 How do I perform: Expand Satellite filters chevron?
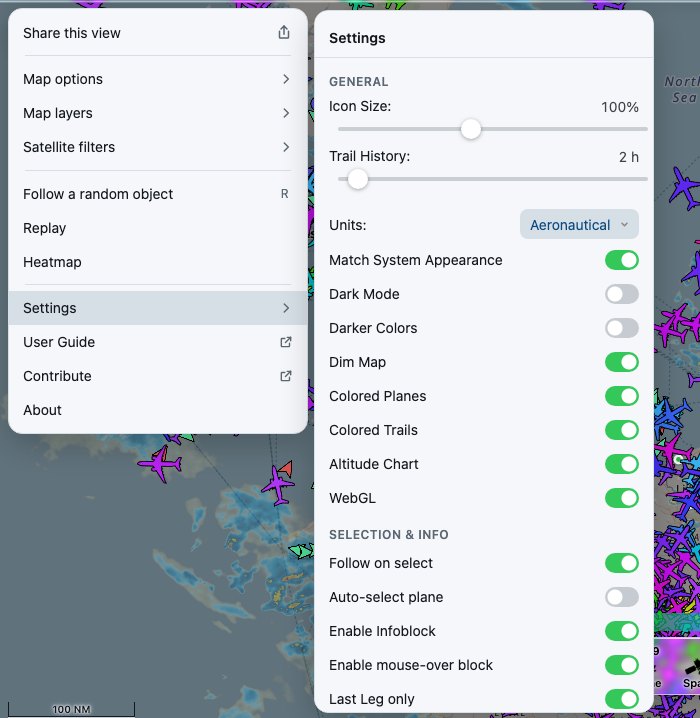pyautogui.click(x=286, y=147)
